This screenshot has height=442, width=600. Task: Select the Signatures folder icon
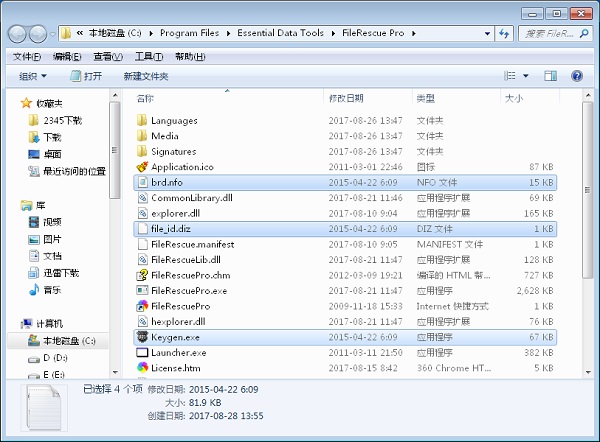click(x=142, y=152)
